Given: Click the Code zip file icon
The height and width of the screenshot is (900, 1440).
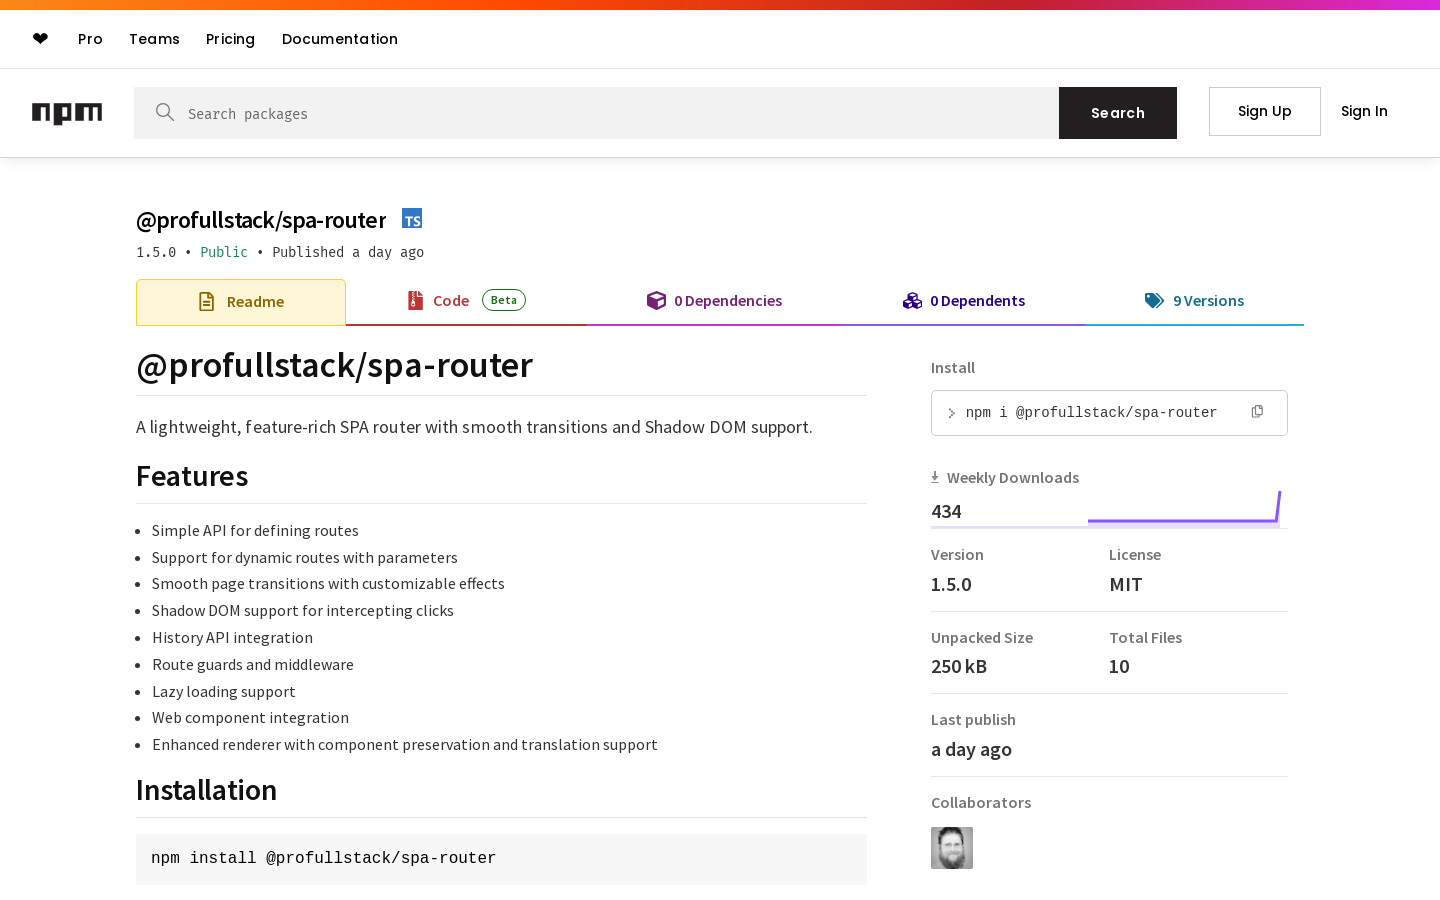Looking at the screenshot, I should pyautogui.click(x=415, y=300).
